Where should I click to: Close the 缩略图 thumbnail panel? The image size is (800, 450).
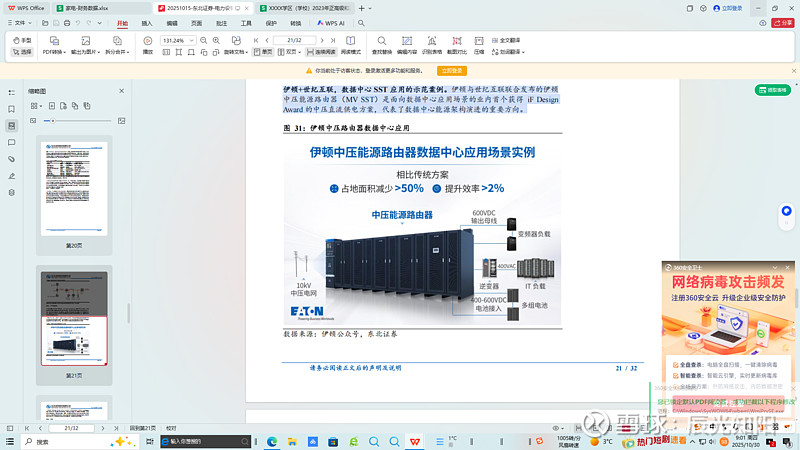point(121,91)
